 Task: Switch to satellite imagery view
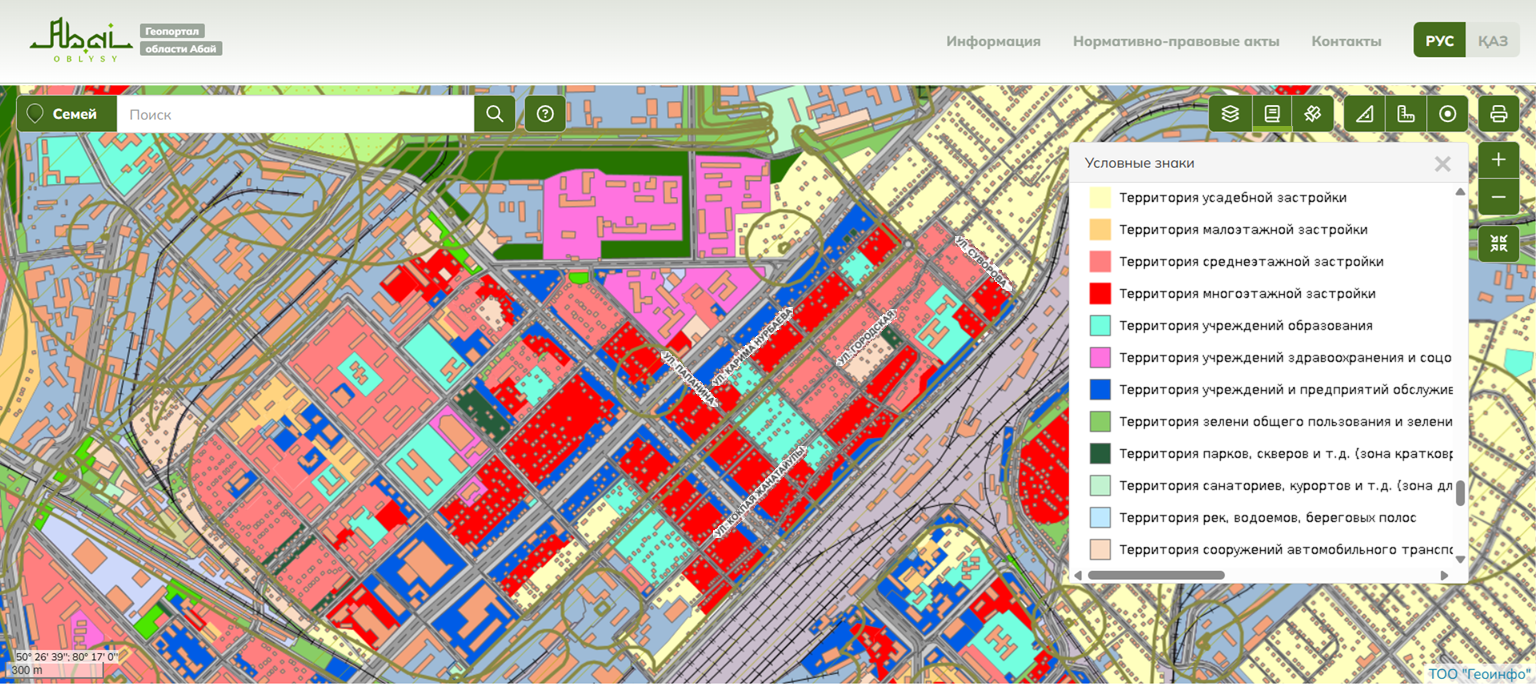[x=1313, y=114]
